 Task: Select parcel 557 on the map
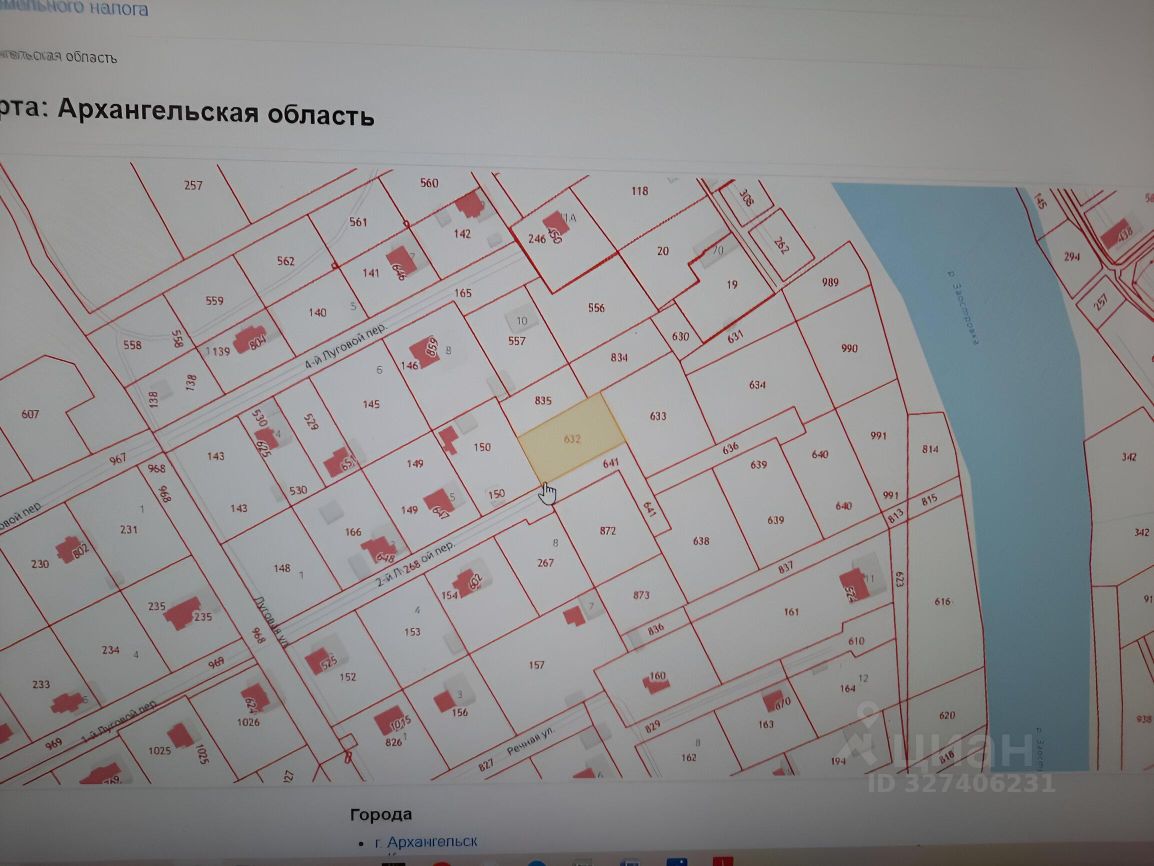click(517, 341)
